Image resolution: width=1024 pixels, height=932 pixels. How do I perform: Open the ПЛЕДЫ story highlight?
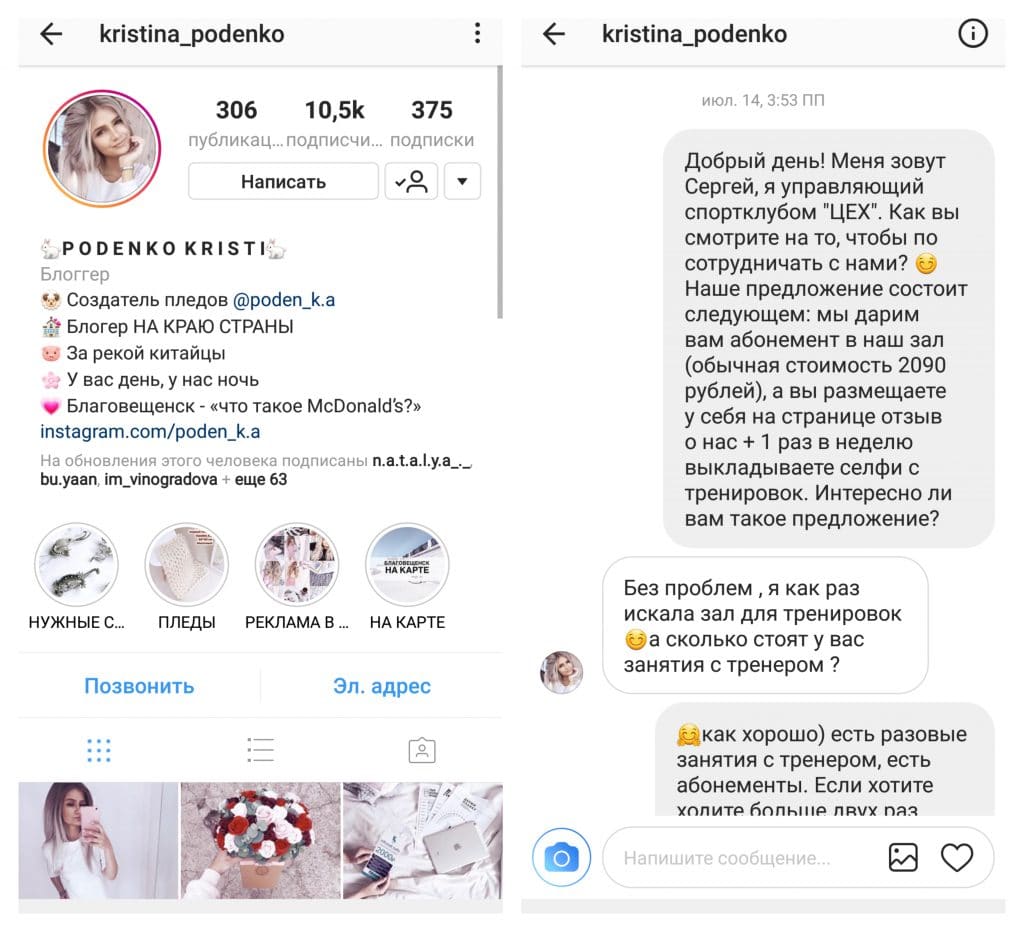[187, 566]
